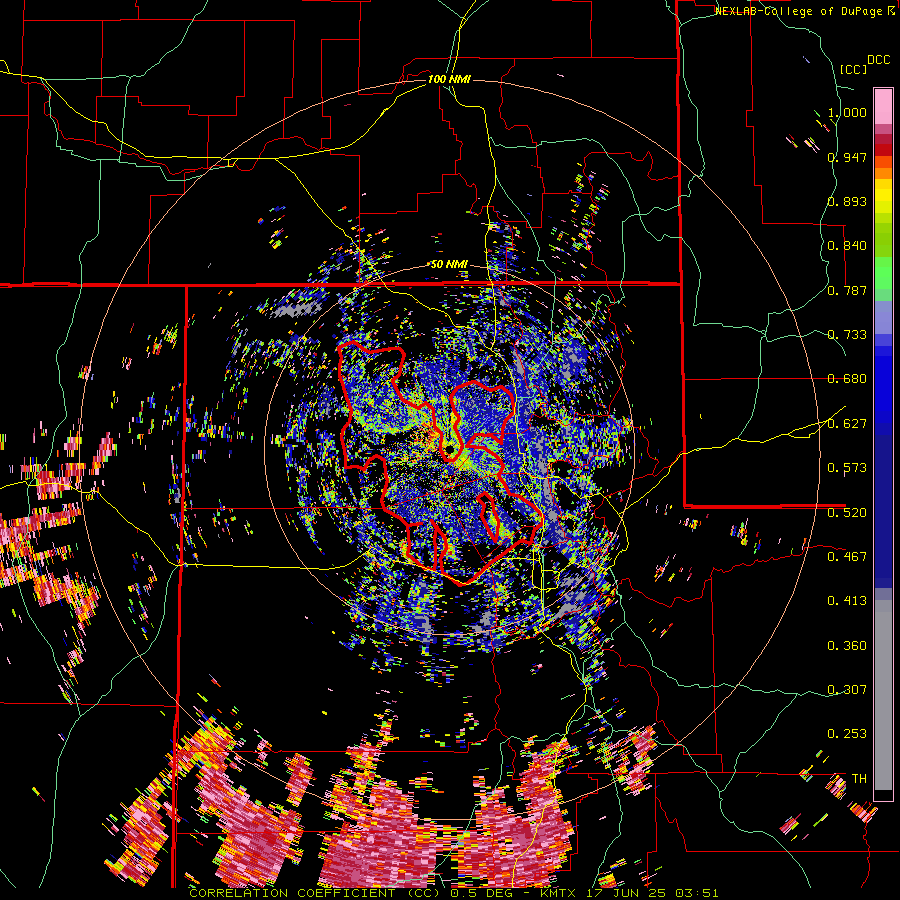This screenshot has height=900, width=900.
Task: Click the 0.307 scale value
Action: click(847, 690)
